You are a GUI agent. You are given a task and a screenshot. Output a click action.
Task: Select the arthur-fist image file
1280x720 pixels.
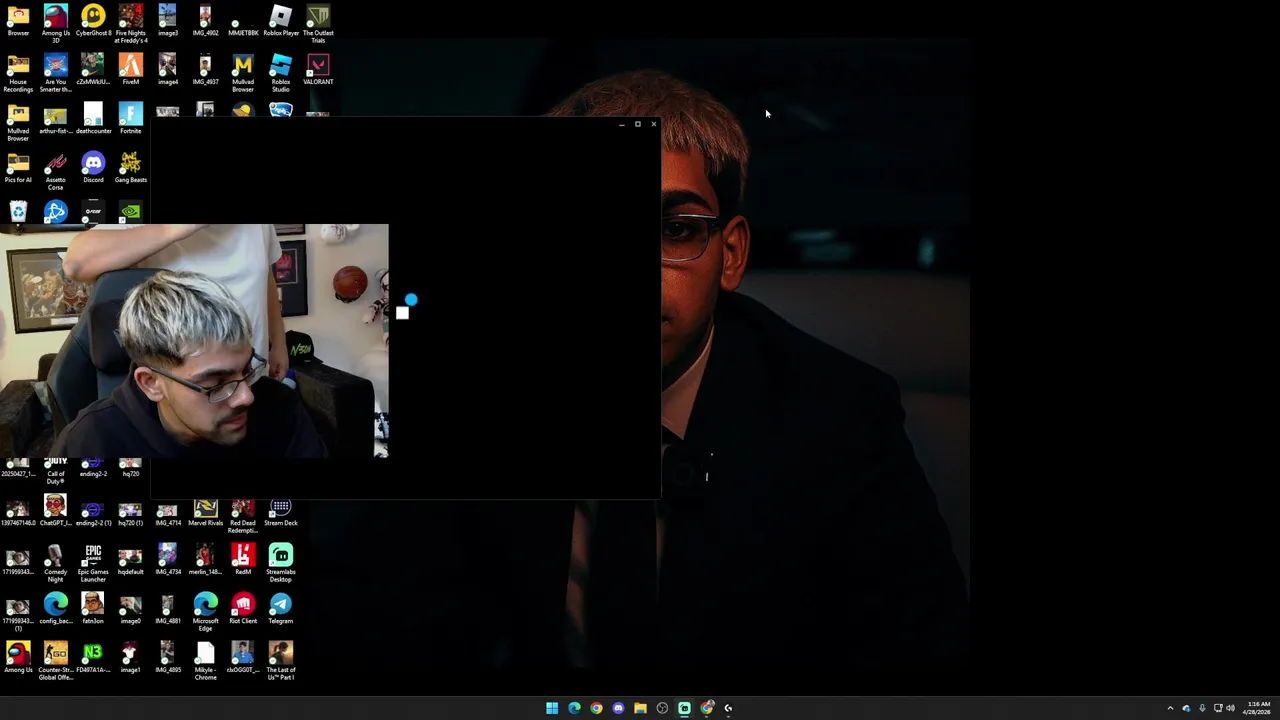[55, 119]
